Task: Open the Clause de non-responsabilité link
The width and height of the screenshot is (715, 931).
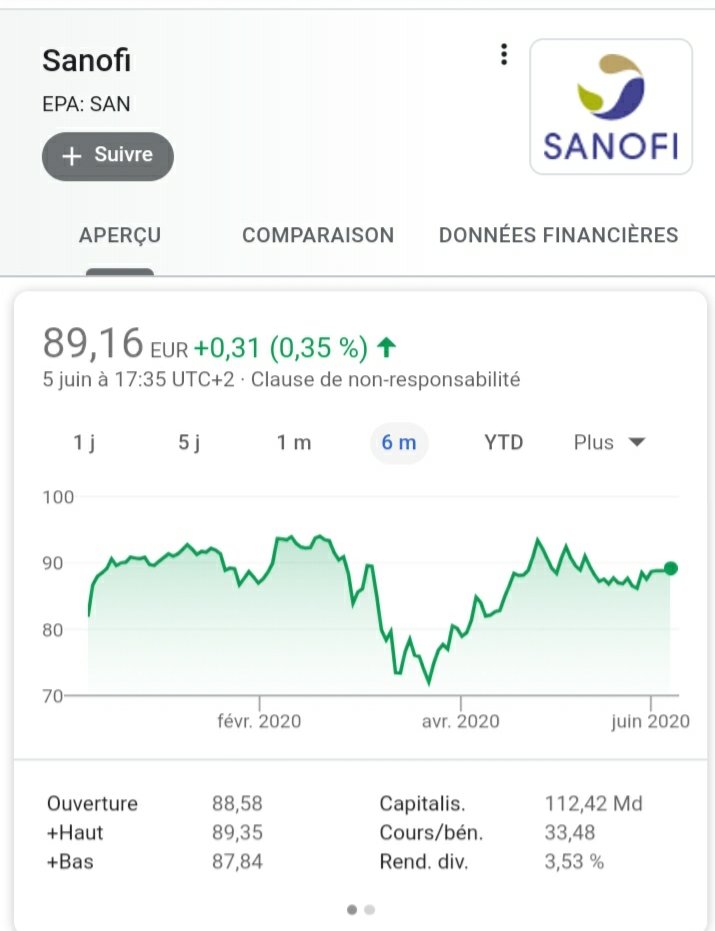Action: point(385,379)
